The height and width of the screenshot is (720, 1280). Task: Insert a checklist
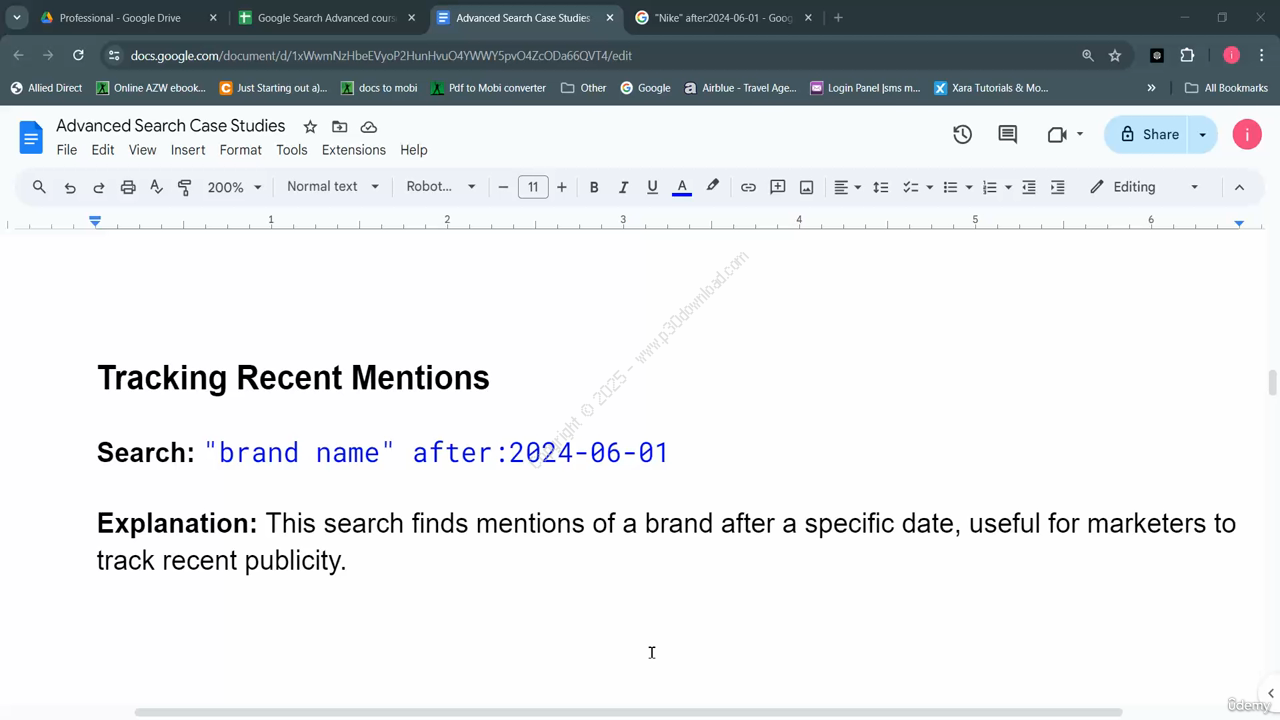click(x=910, y=187)
